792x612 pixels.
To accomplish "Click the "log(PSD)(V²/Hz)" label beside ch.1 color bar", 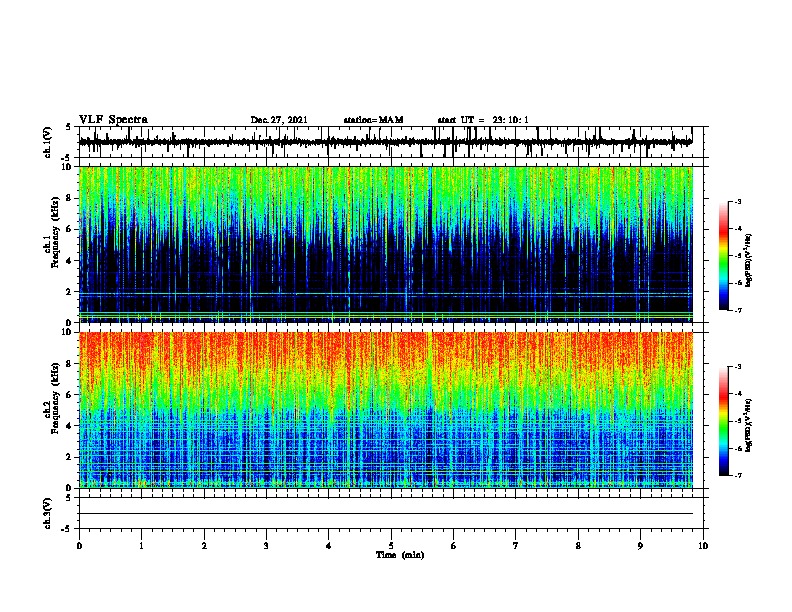I will pos(748,260).
